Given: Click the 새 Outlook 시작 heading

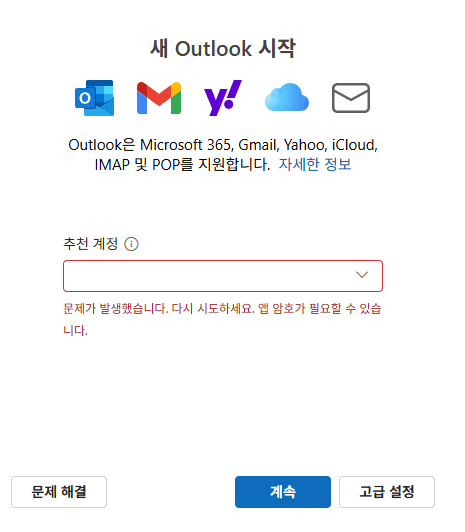Looking at the screenshot, I should tap(223, 49).
